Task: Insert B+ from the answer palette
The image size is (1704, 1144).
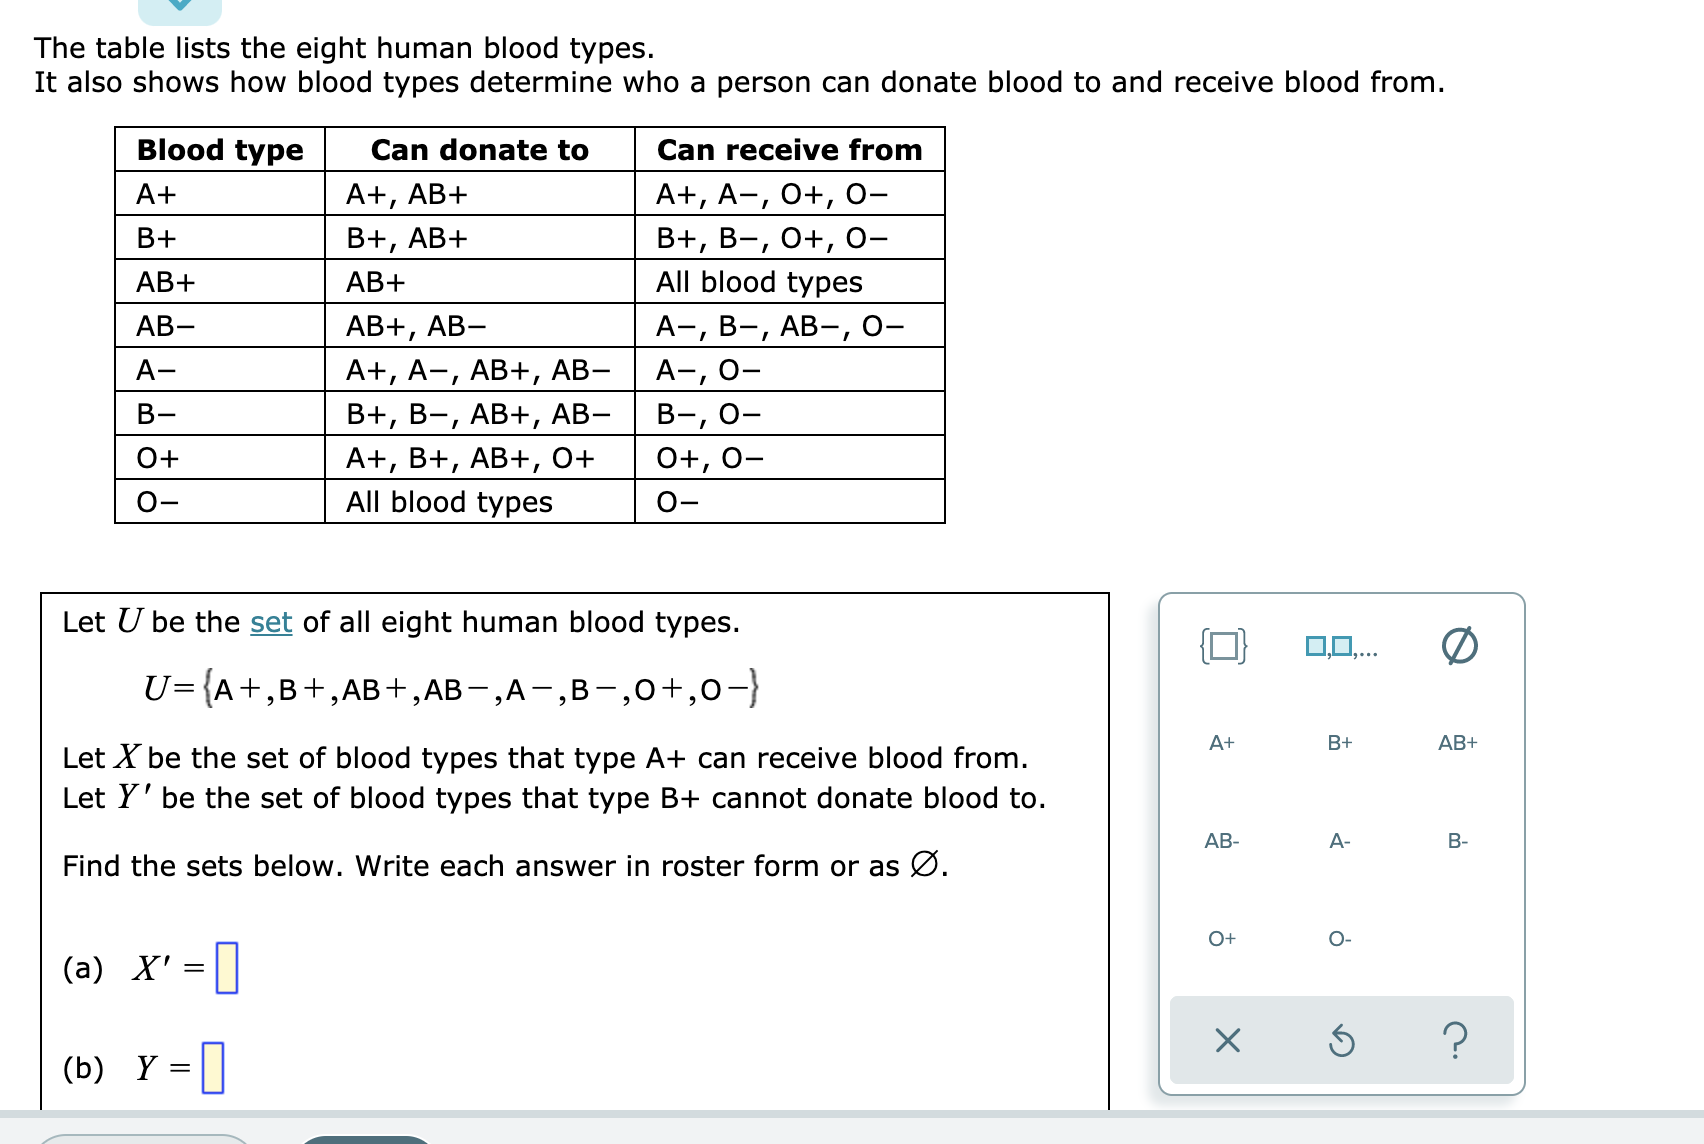Action: tap(1340, 743)
